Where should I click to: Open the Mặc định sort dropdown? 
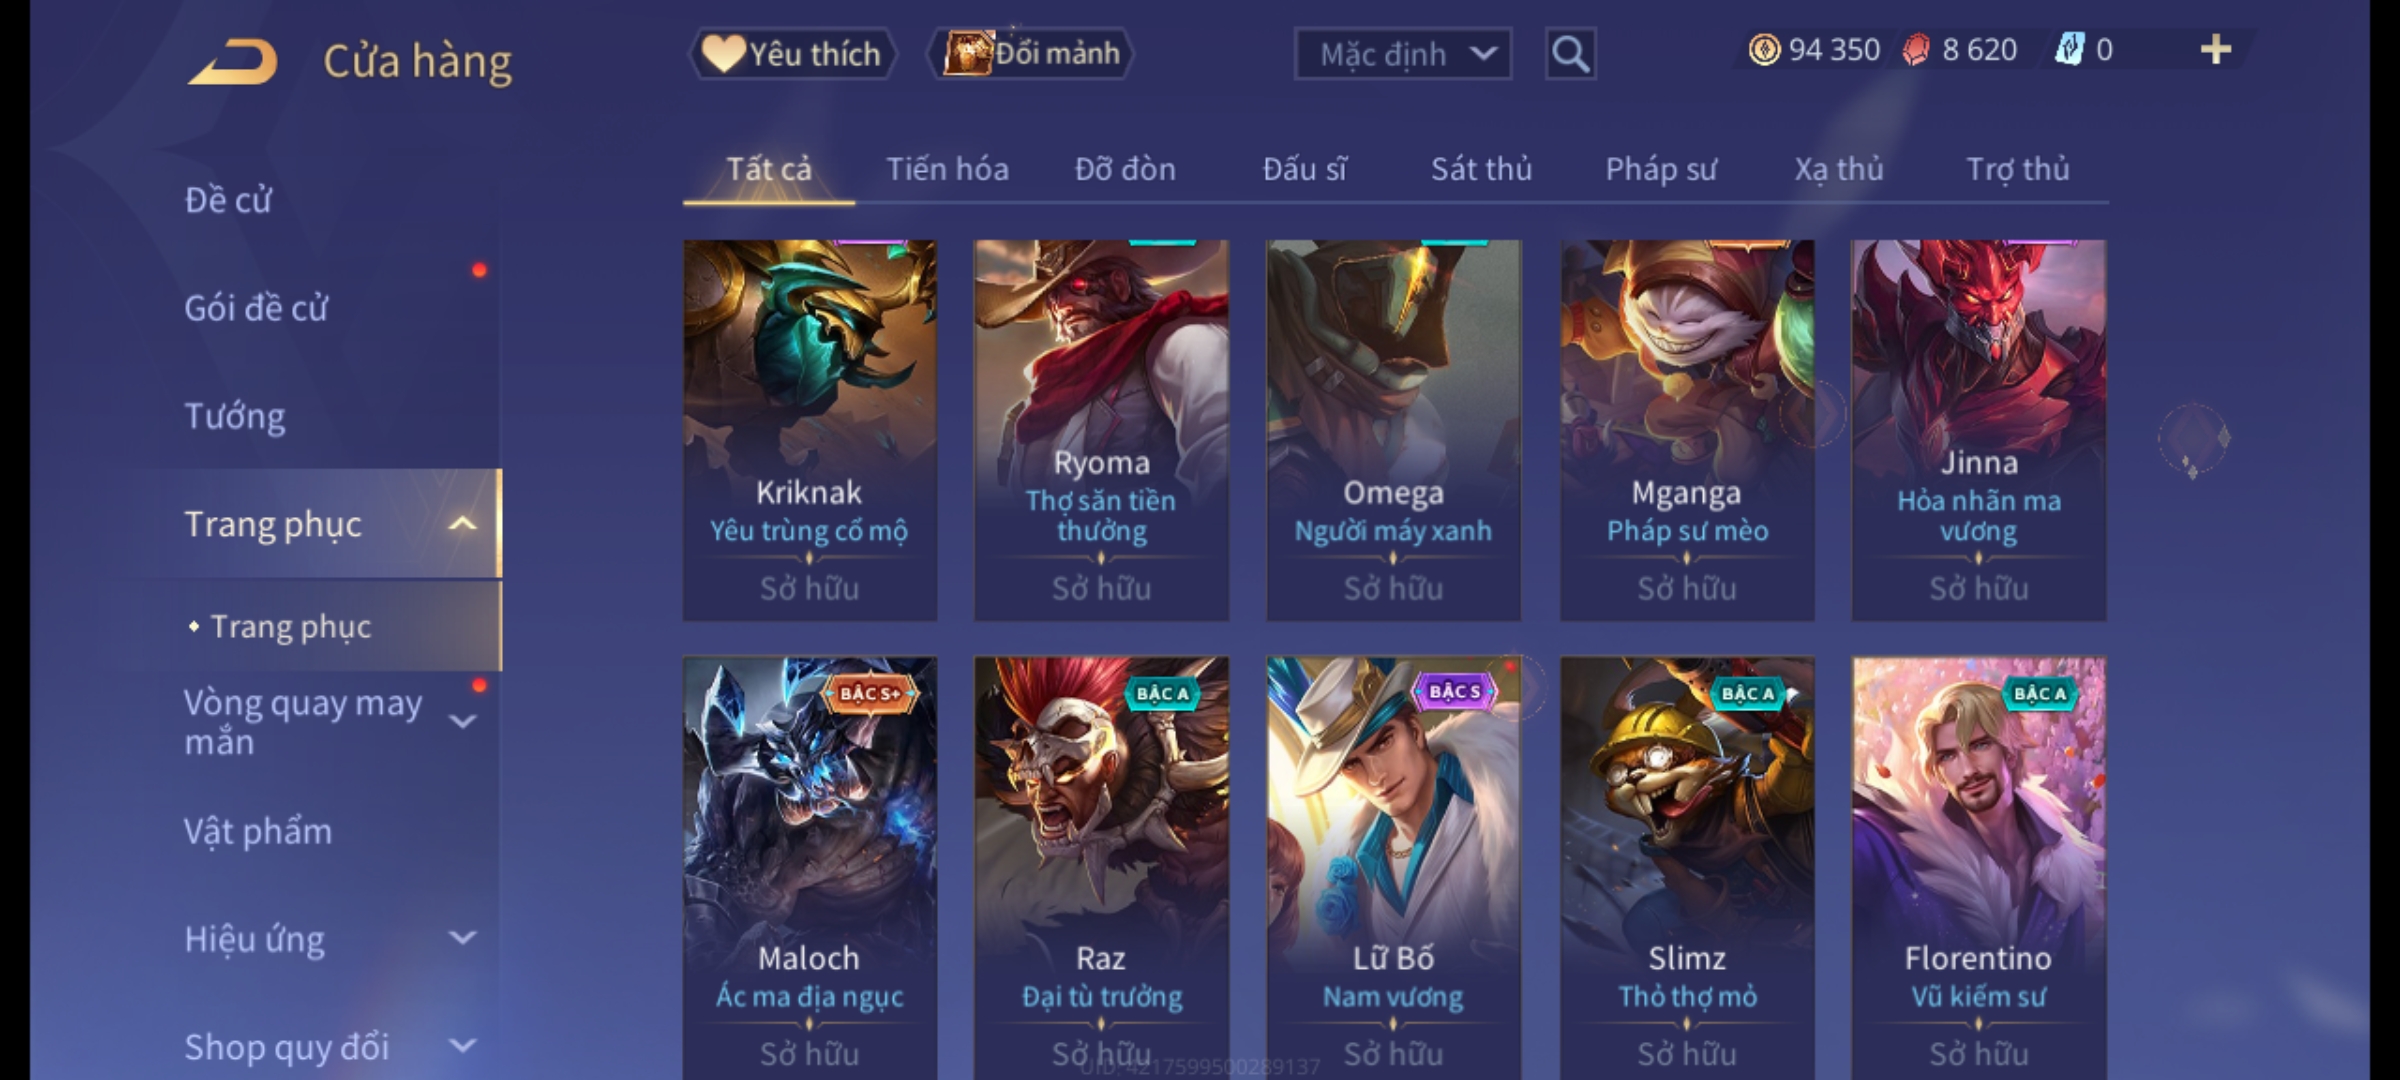pyautogui.click(x=1402, y=54)
